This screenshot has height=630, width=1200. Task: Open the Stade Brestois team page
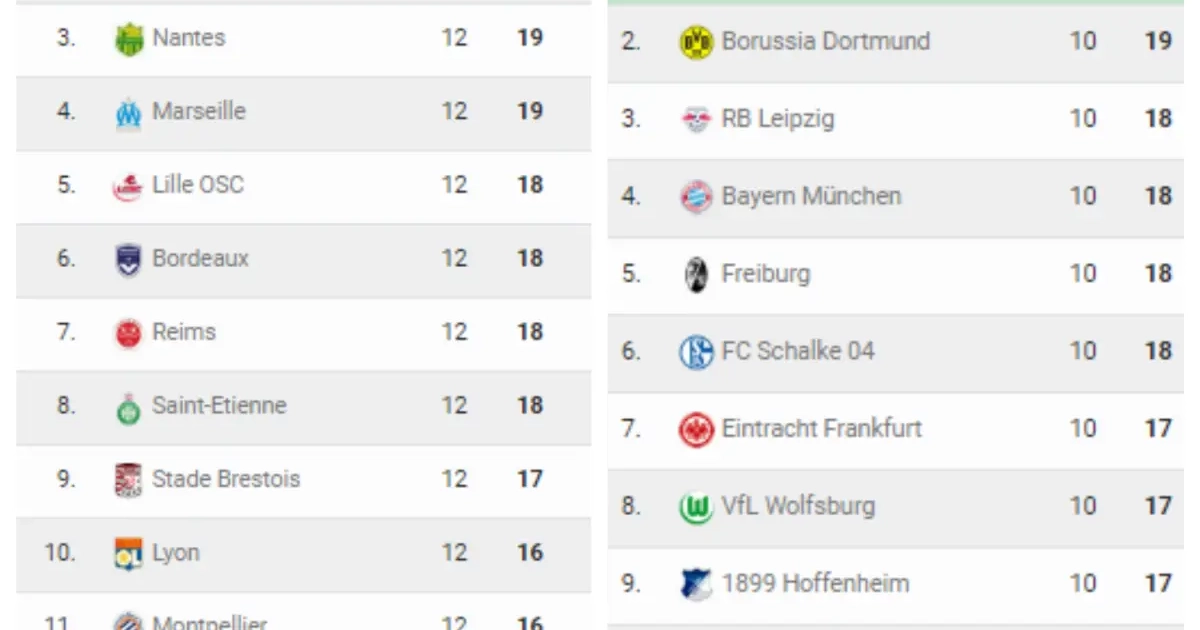coord(225,479)
